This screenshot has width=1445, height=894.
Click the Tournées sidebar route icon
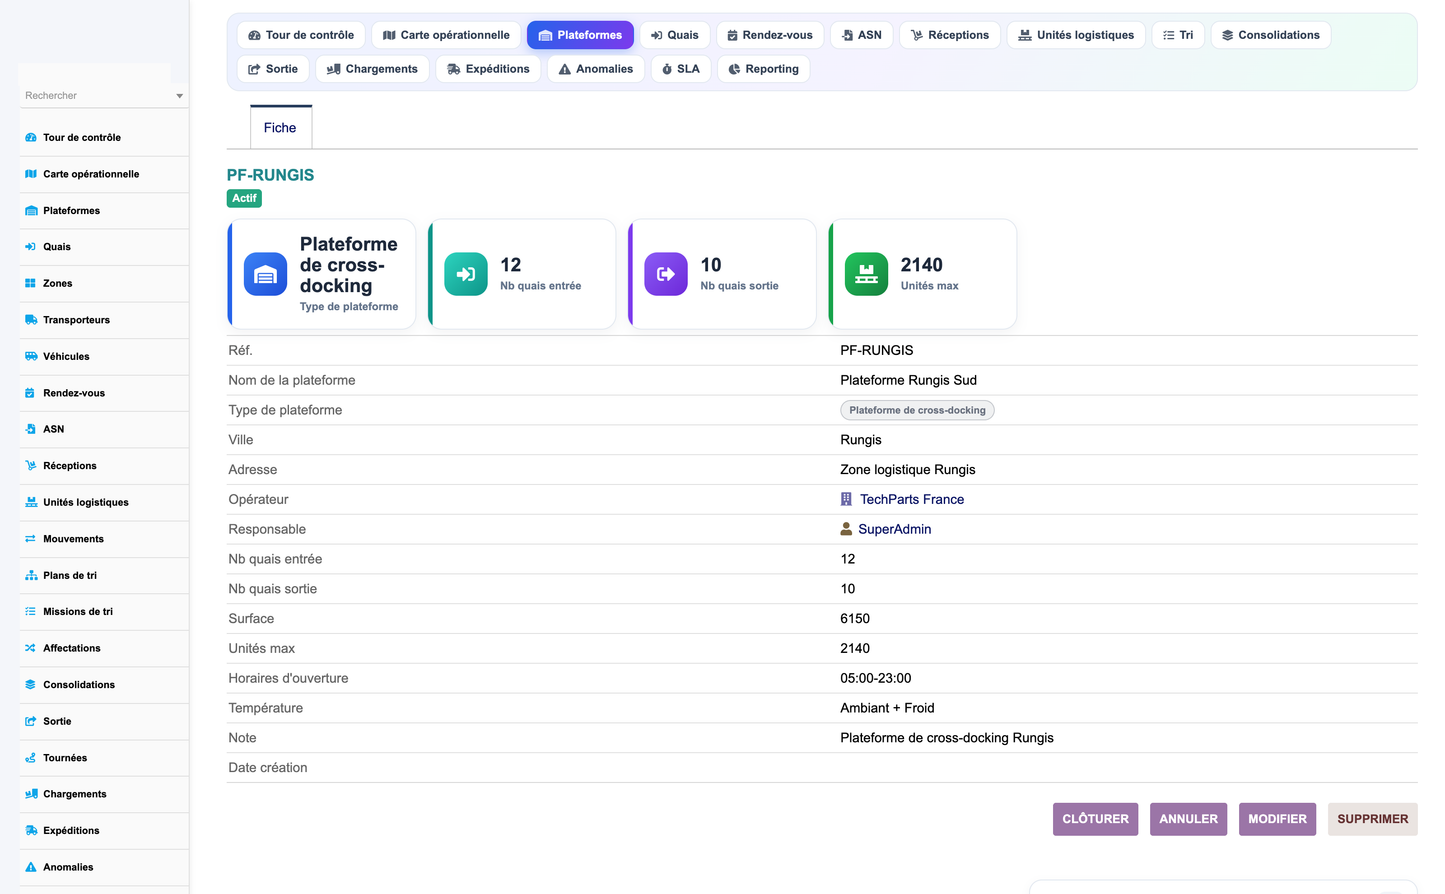point(31,758)
